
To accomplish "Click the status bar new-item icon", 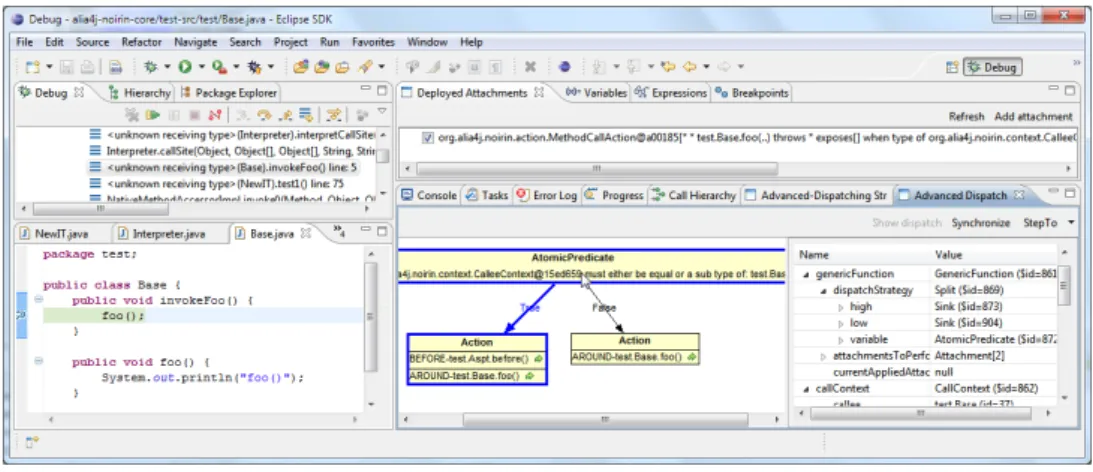I will click(x=32, y=441).
